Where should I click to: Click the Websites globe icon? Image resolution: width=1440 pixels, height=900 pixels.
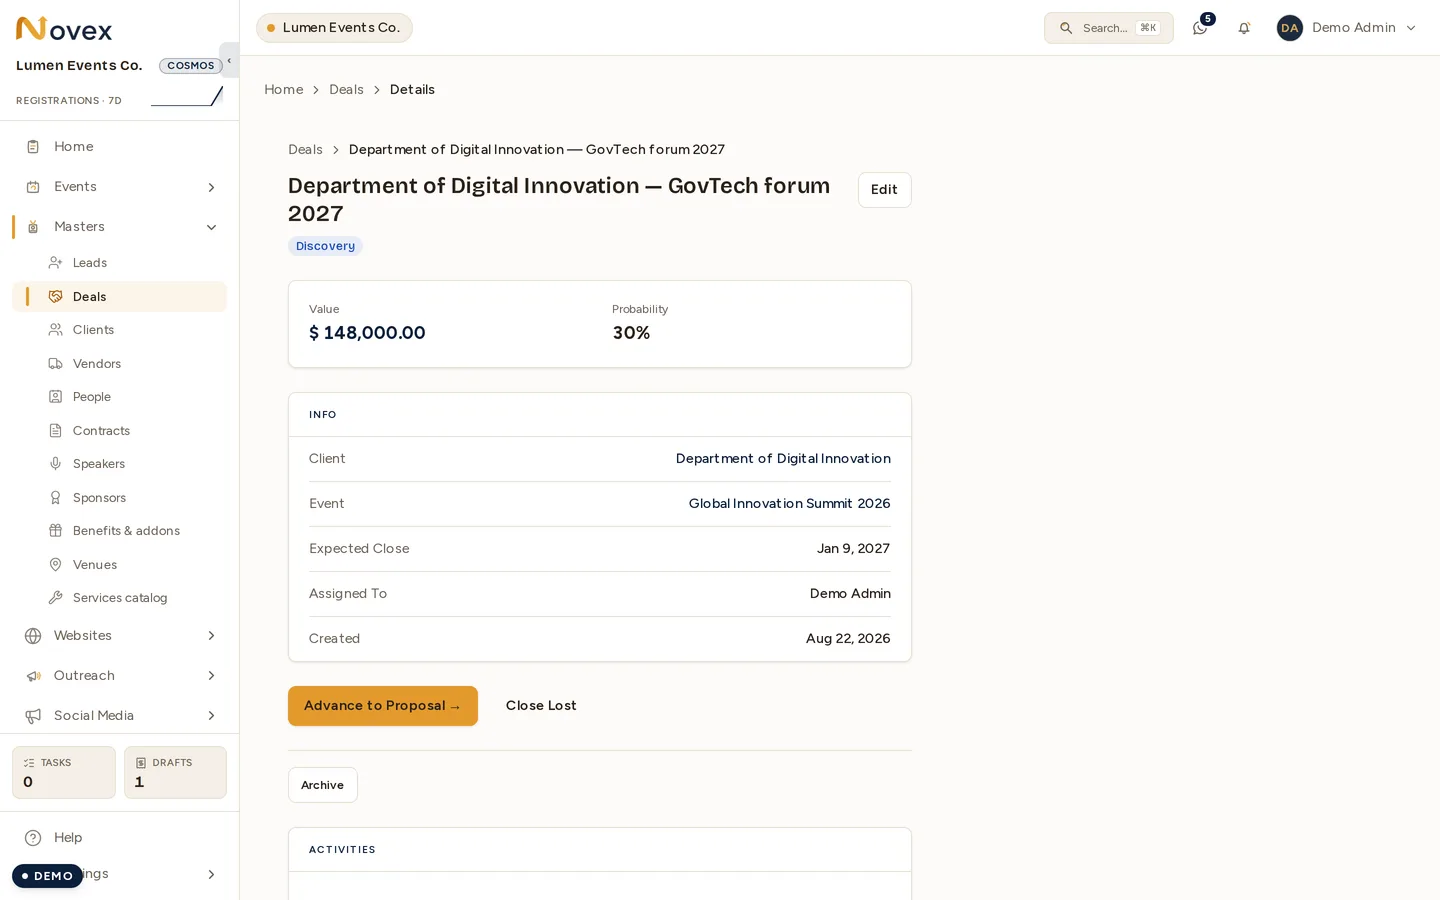[33, 636]
